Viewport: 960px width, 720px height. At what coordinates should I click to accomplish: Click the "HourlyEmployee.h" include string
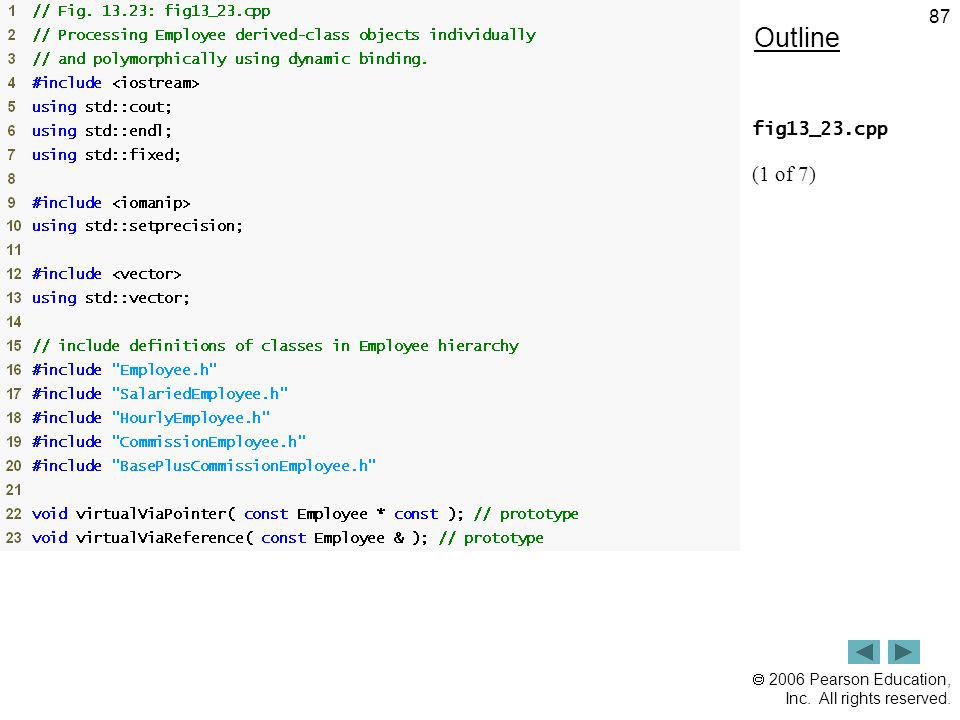191,418
